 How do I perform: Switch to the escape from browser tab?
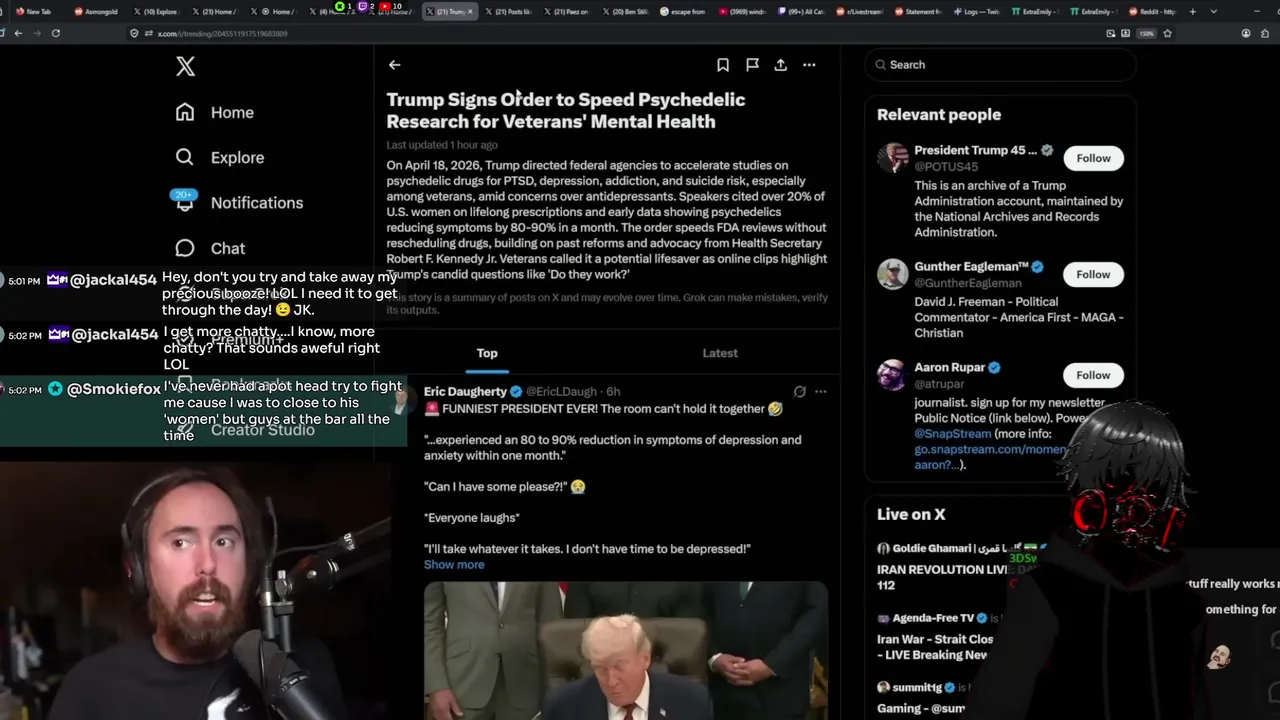point(685,11)
